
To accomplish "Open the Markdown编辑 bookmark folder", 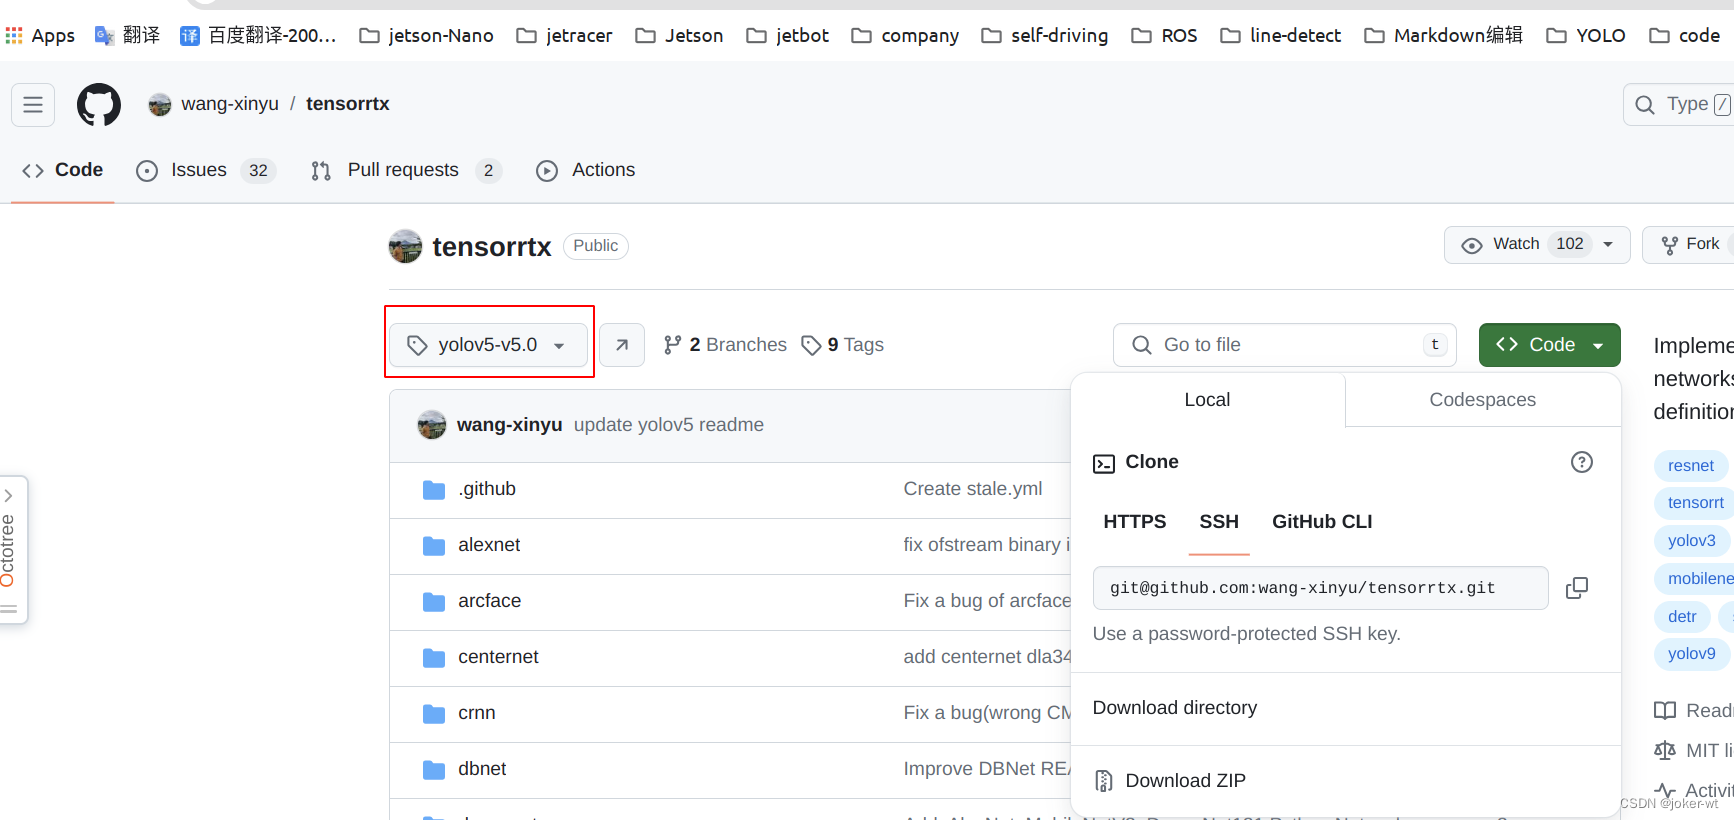I will 1444,36.
